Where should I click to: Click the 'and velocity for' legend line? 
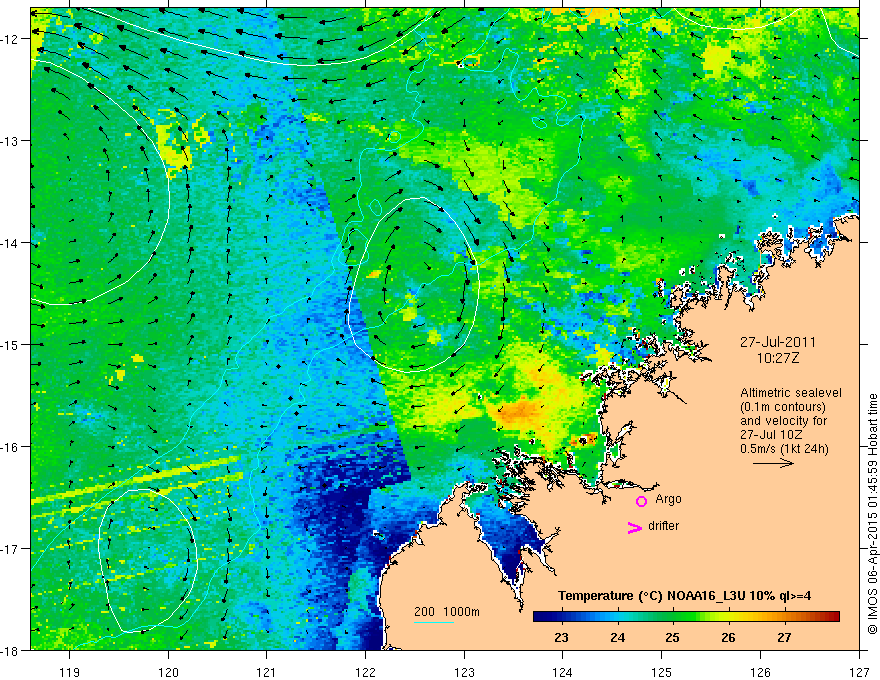click(x=783, y=421)
